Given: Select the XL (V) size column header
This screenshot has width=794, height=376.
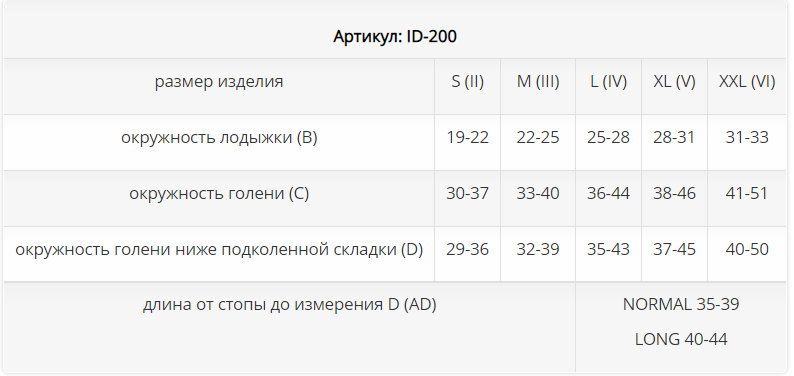Looking at the screenshot, I should pyautogui.click(x=674, y=81).
